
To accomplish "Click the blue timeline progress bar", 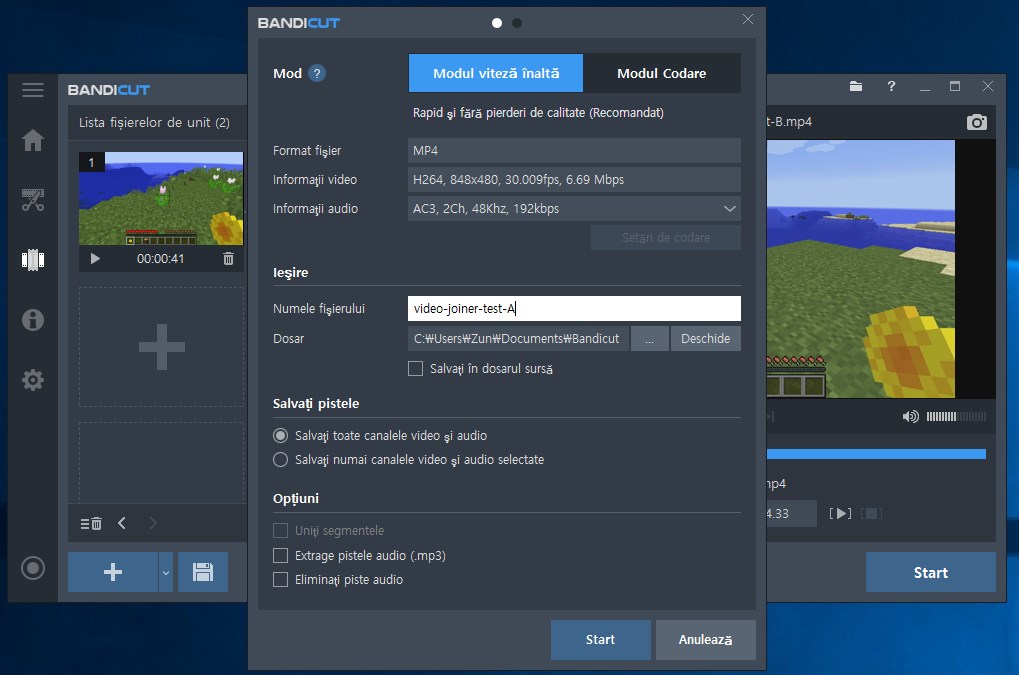I will pyautogui.click(x=876, y=454).
